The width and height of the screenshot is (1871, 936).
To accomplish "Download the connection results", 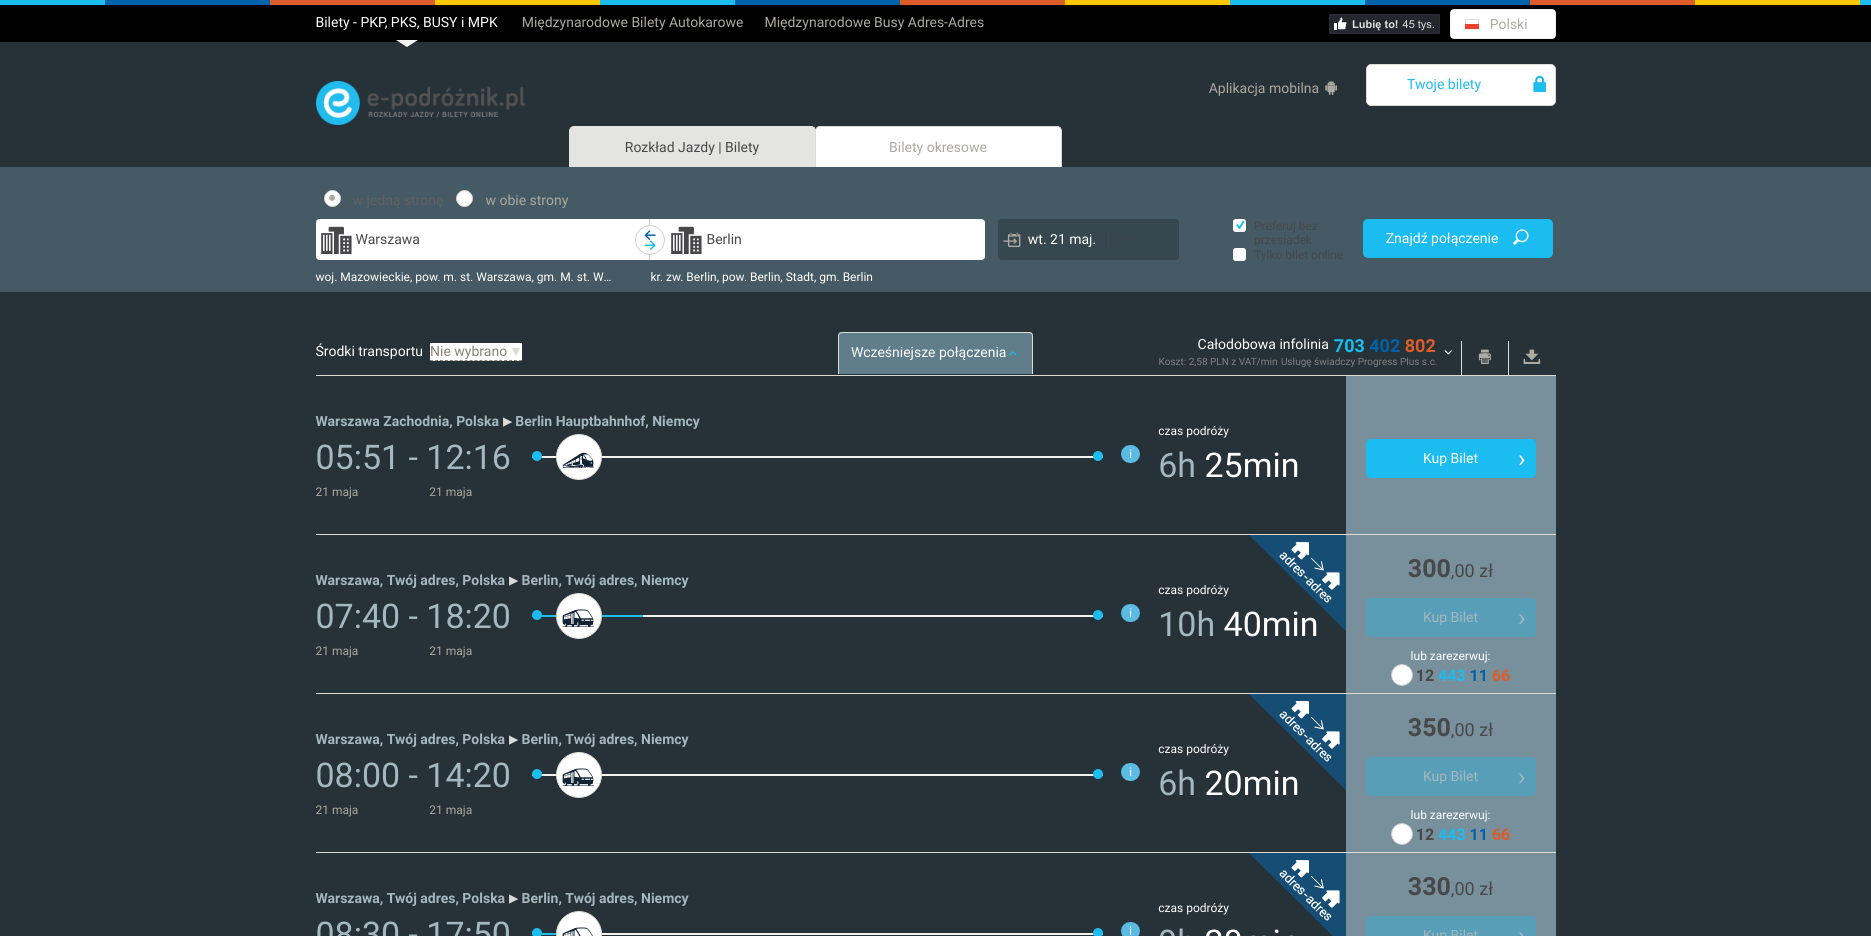I will pyautogui.click(x=1532, y=356).
